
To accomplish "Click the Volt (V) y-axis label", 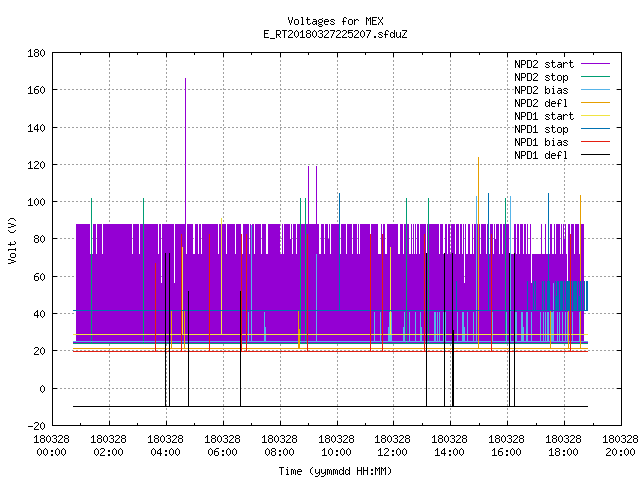I will (x=13, y=241).
